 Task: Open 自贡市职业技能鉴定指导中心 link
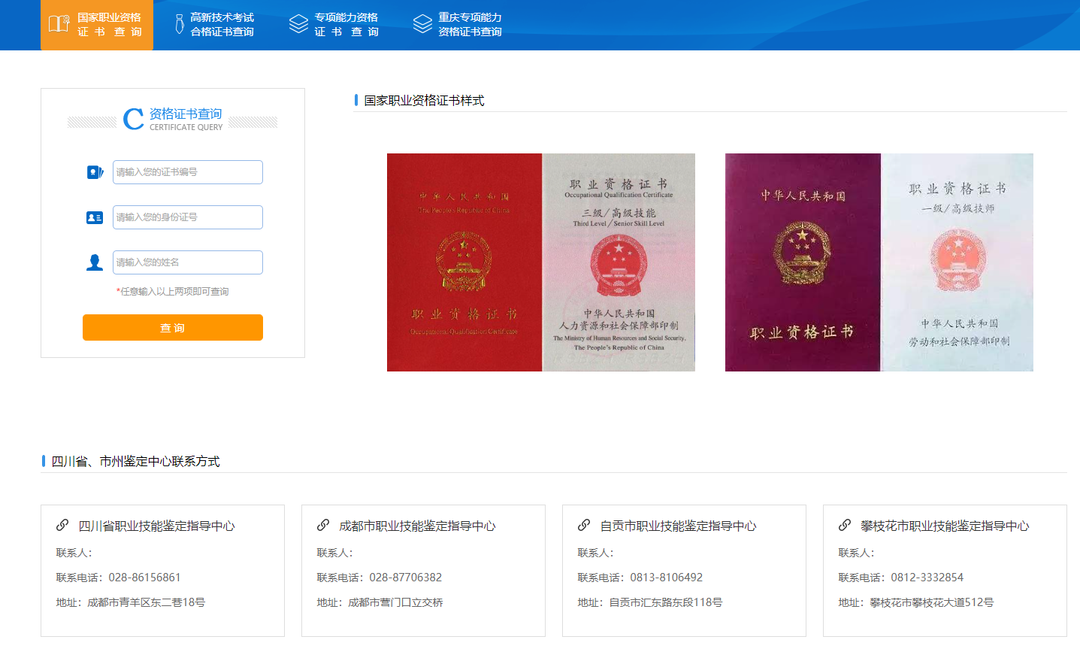tap(678, 526)
